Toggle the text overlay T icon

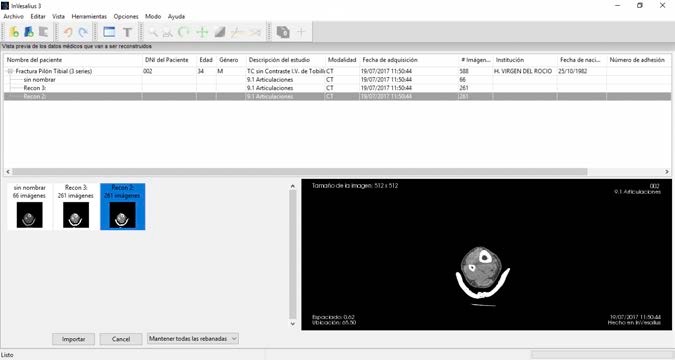pyautogui.click(x=127, y=32)
